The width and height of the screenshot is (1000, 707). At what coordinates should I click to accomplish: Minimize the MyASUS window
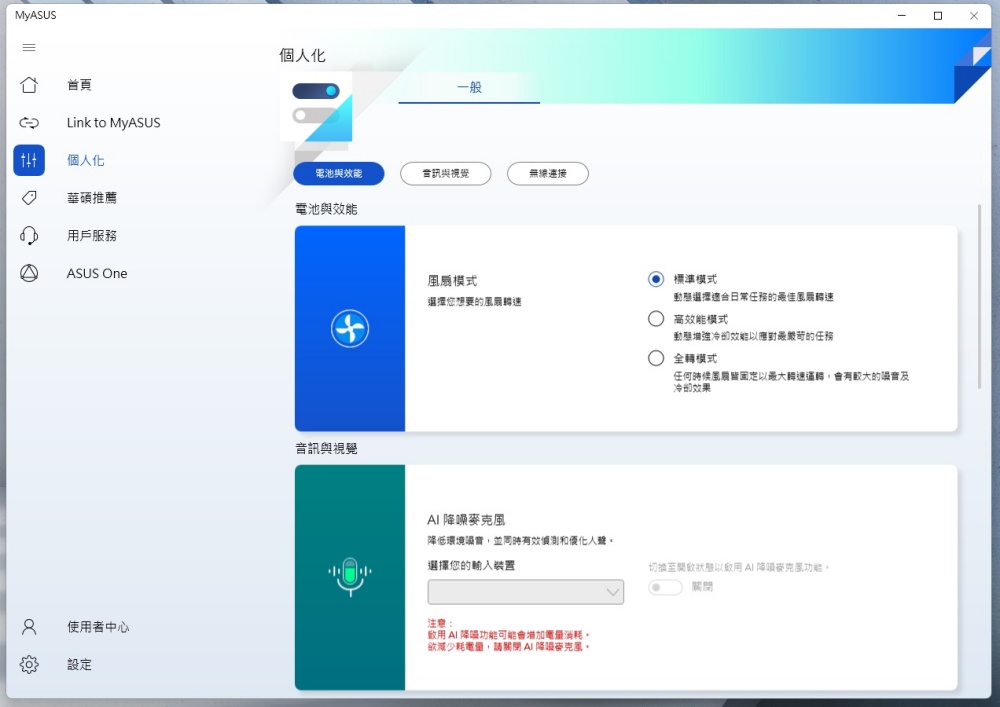coord(902,16)
